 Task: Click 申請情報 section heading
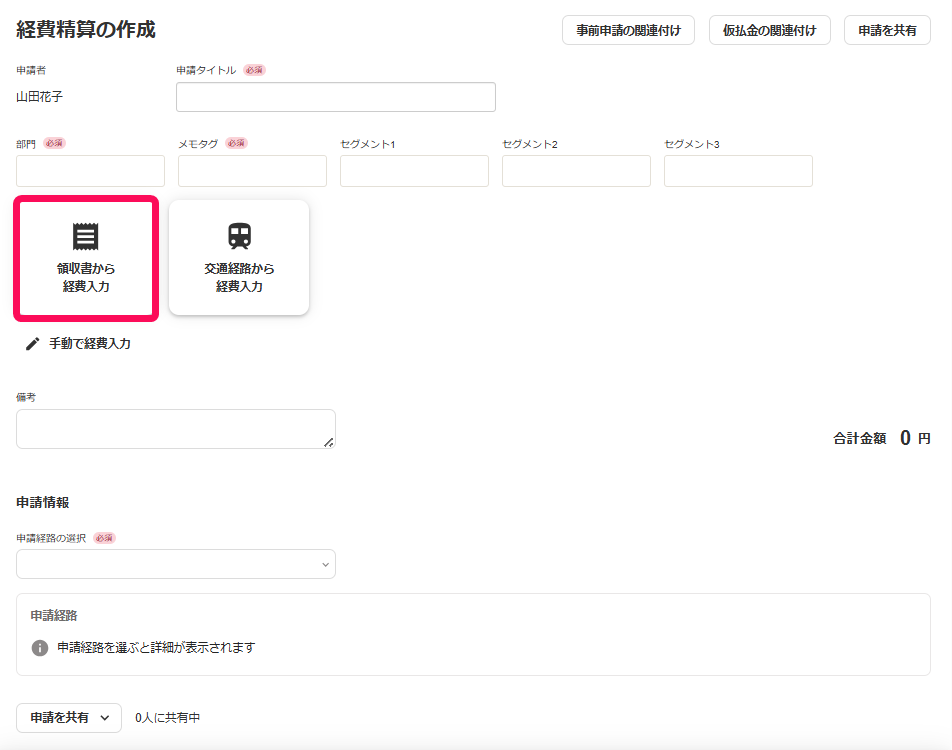point(42,503)
